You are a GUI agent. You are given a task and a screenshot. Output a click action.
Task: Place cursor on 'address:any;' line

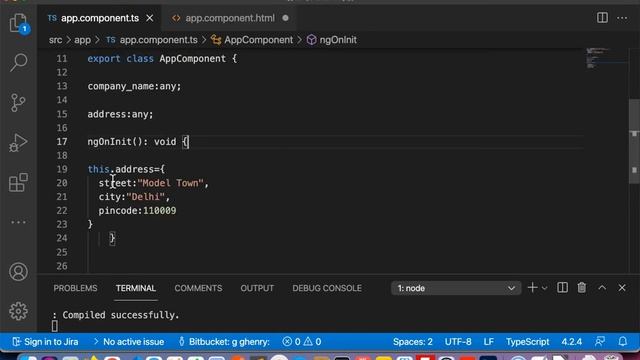pyautogui.click(x=120, y=114)
